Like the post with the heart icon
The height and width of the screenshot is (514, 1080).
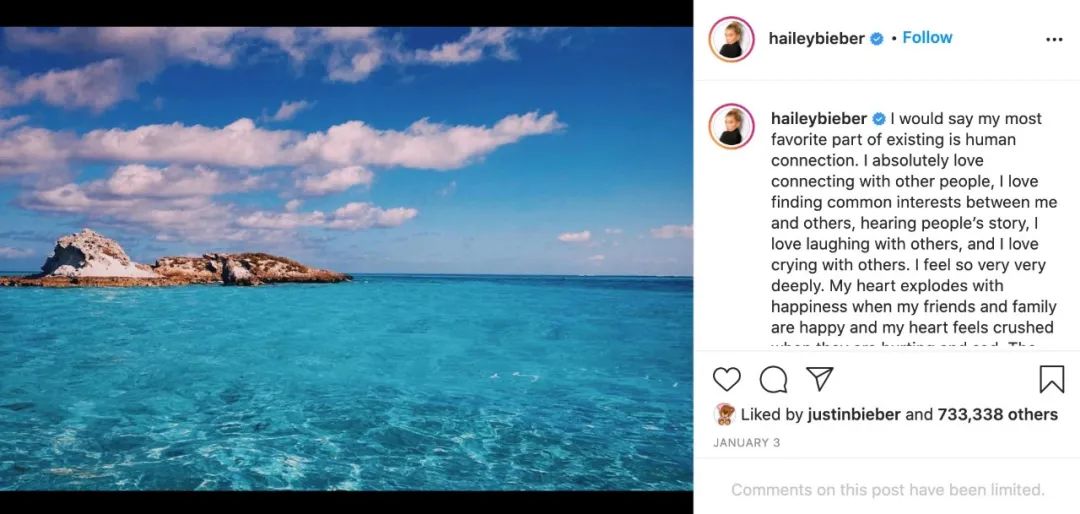pyautogui.click(x=726, y=379)
